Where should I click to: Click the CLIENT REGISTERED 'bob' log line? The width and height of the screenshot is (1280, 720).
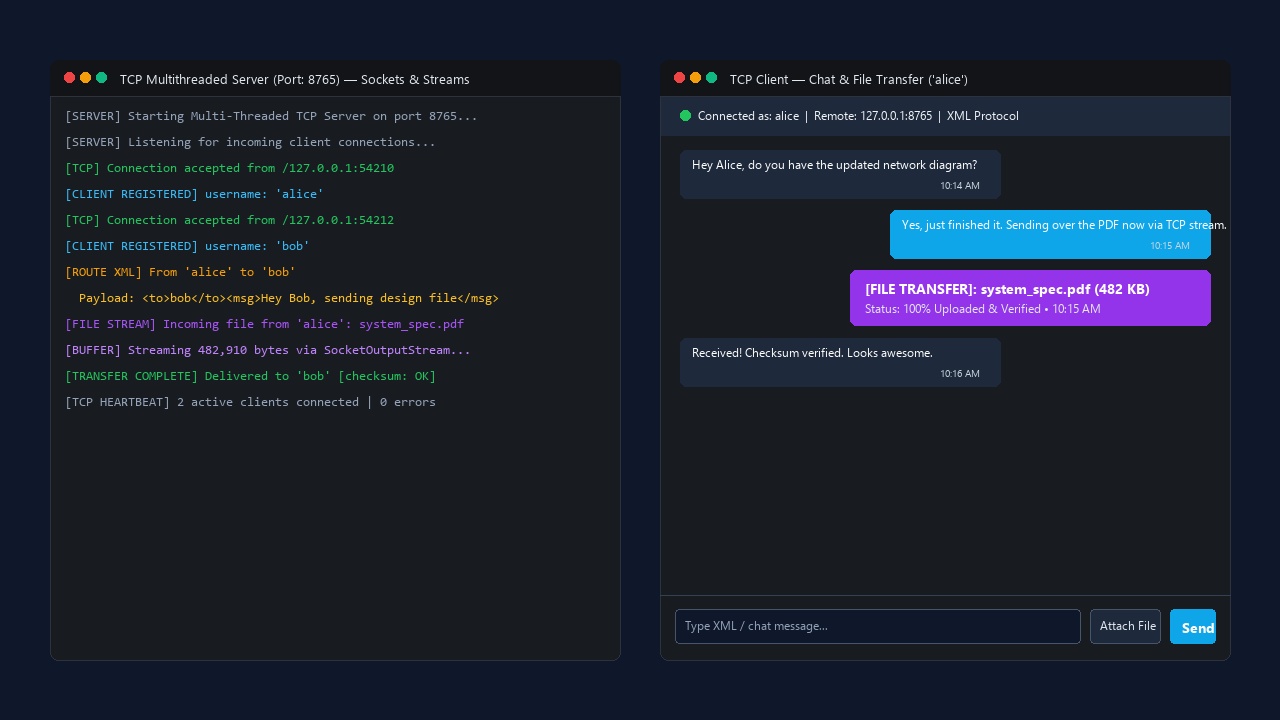click(x=187, y=246)
